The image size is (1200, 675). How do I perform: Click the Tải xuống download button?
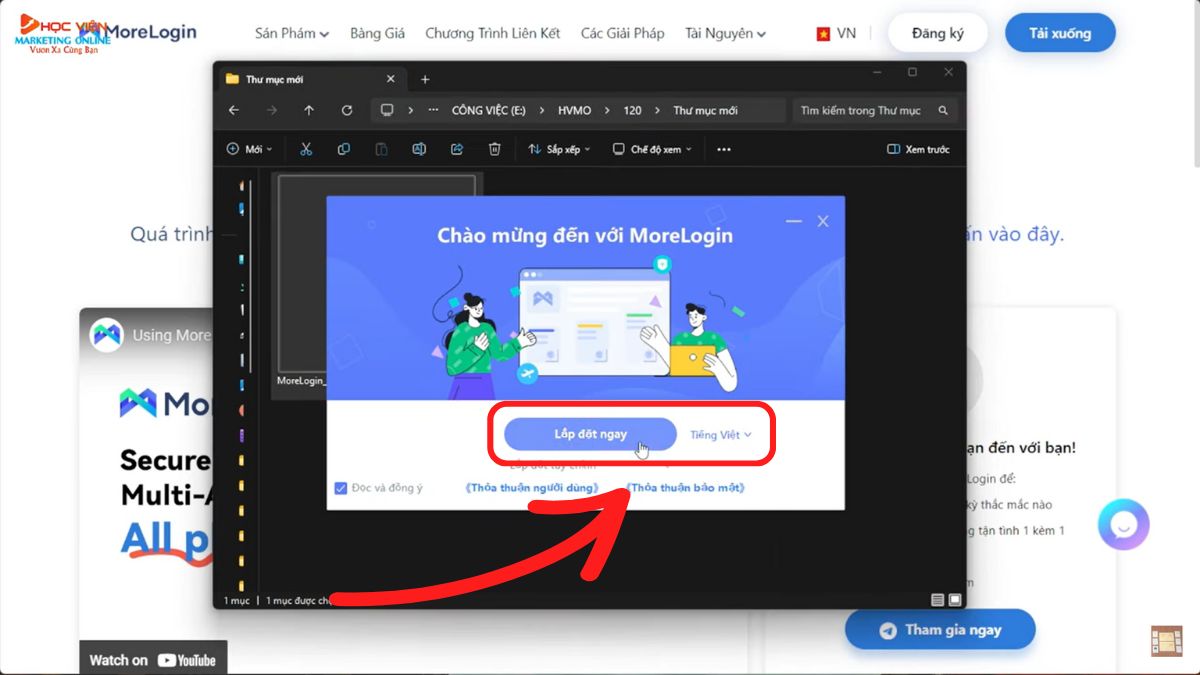click(x=1060, y=33)
